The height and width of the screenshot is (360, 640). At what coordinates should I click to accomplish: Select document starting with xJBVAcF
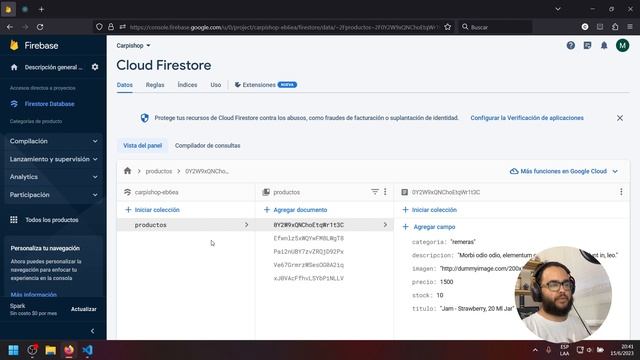(309, 278)
